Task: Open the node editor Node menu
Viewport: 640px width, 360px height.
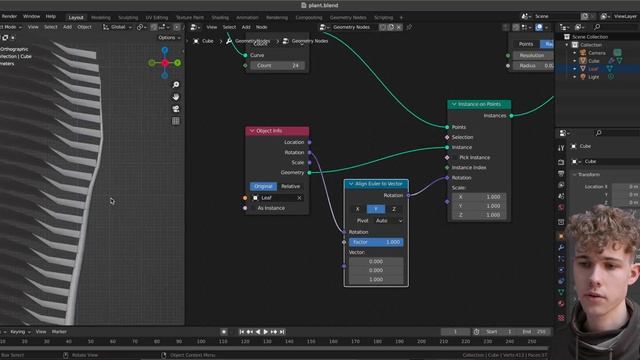Action: coord(261,27)
